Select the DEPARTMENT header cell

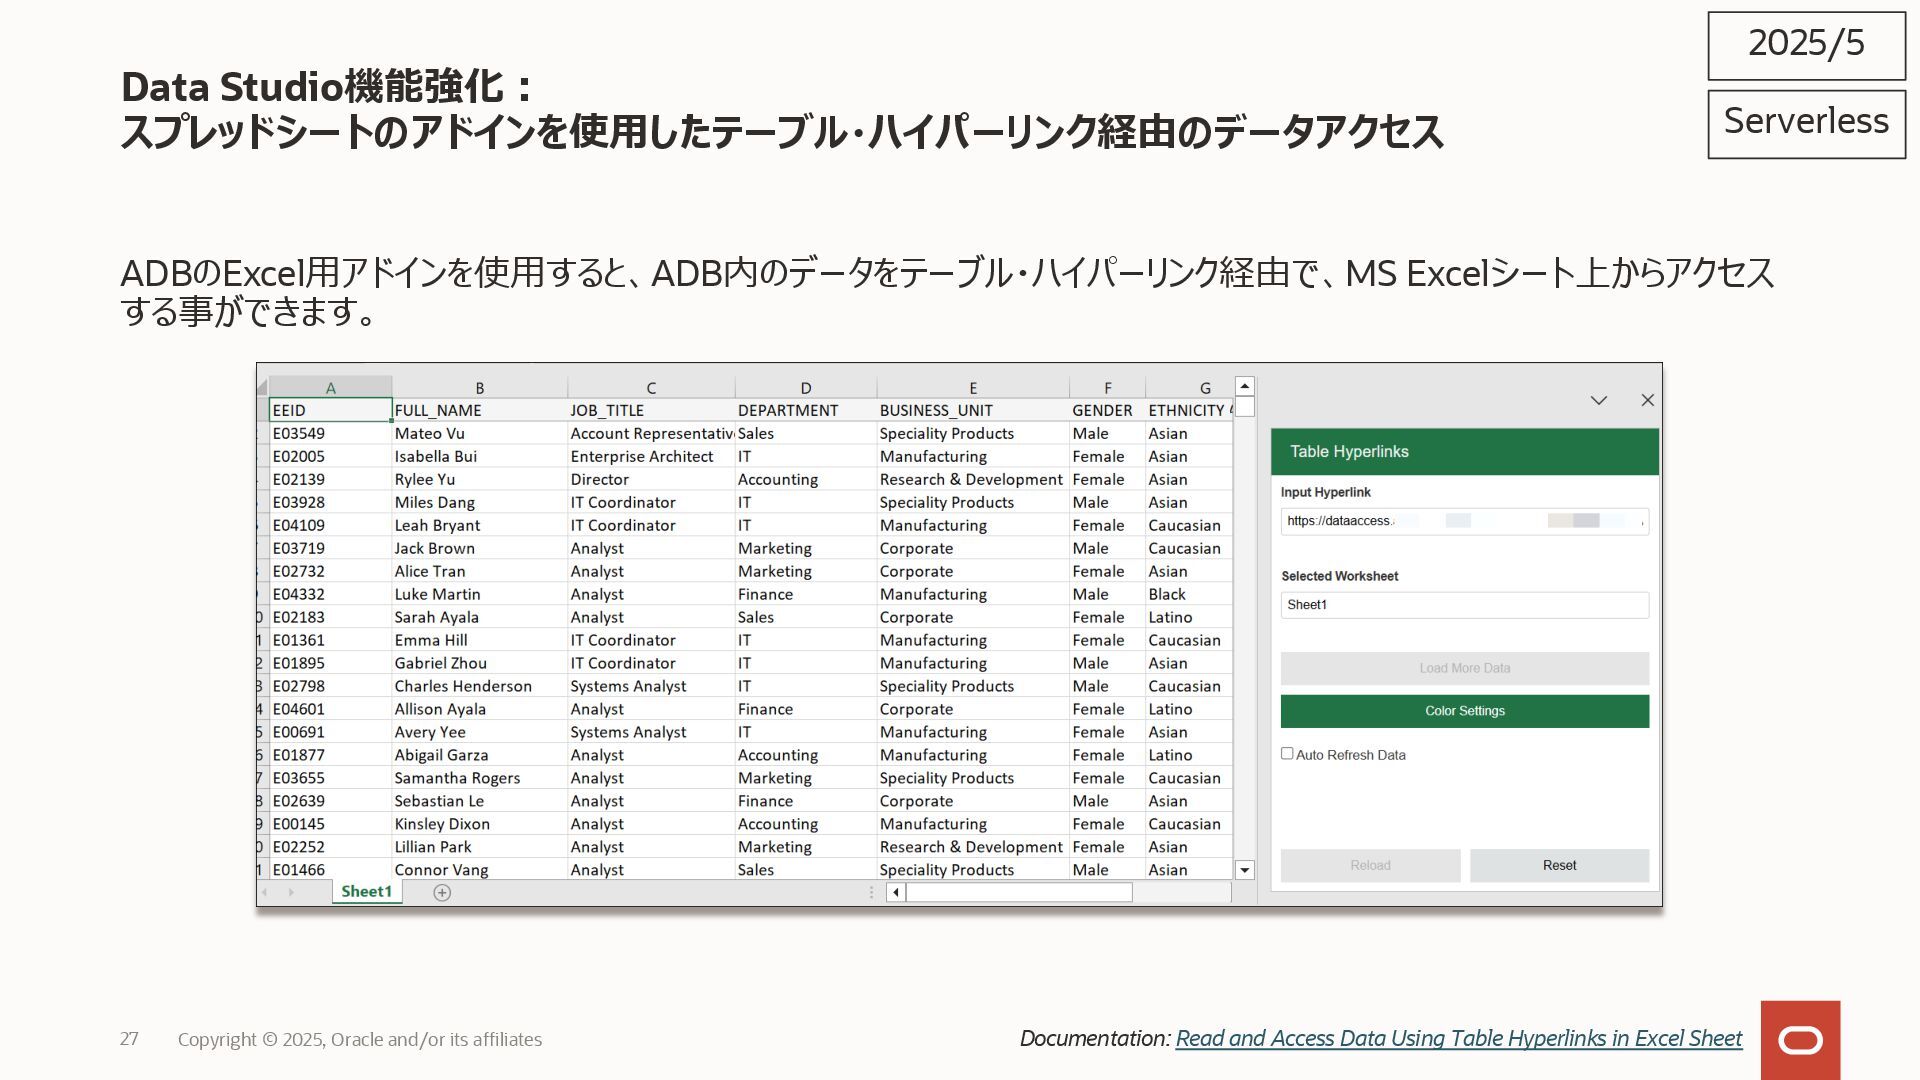click(806, 410)
